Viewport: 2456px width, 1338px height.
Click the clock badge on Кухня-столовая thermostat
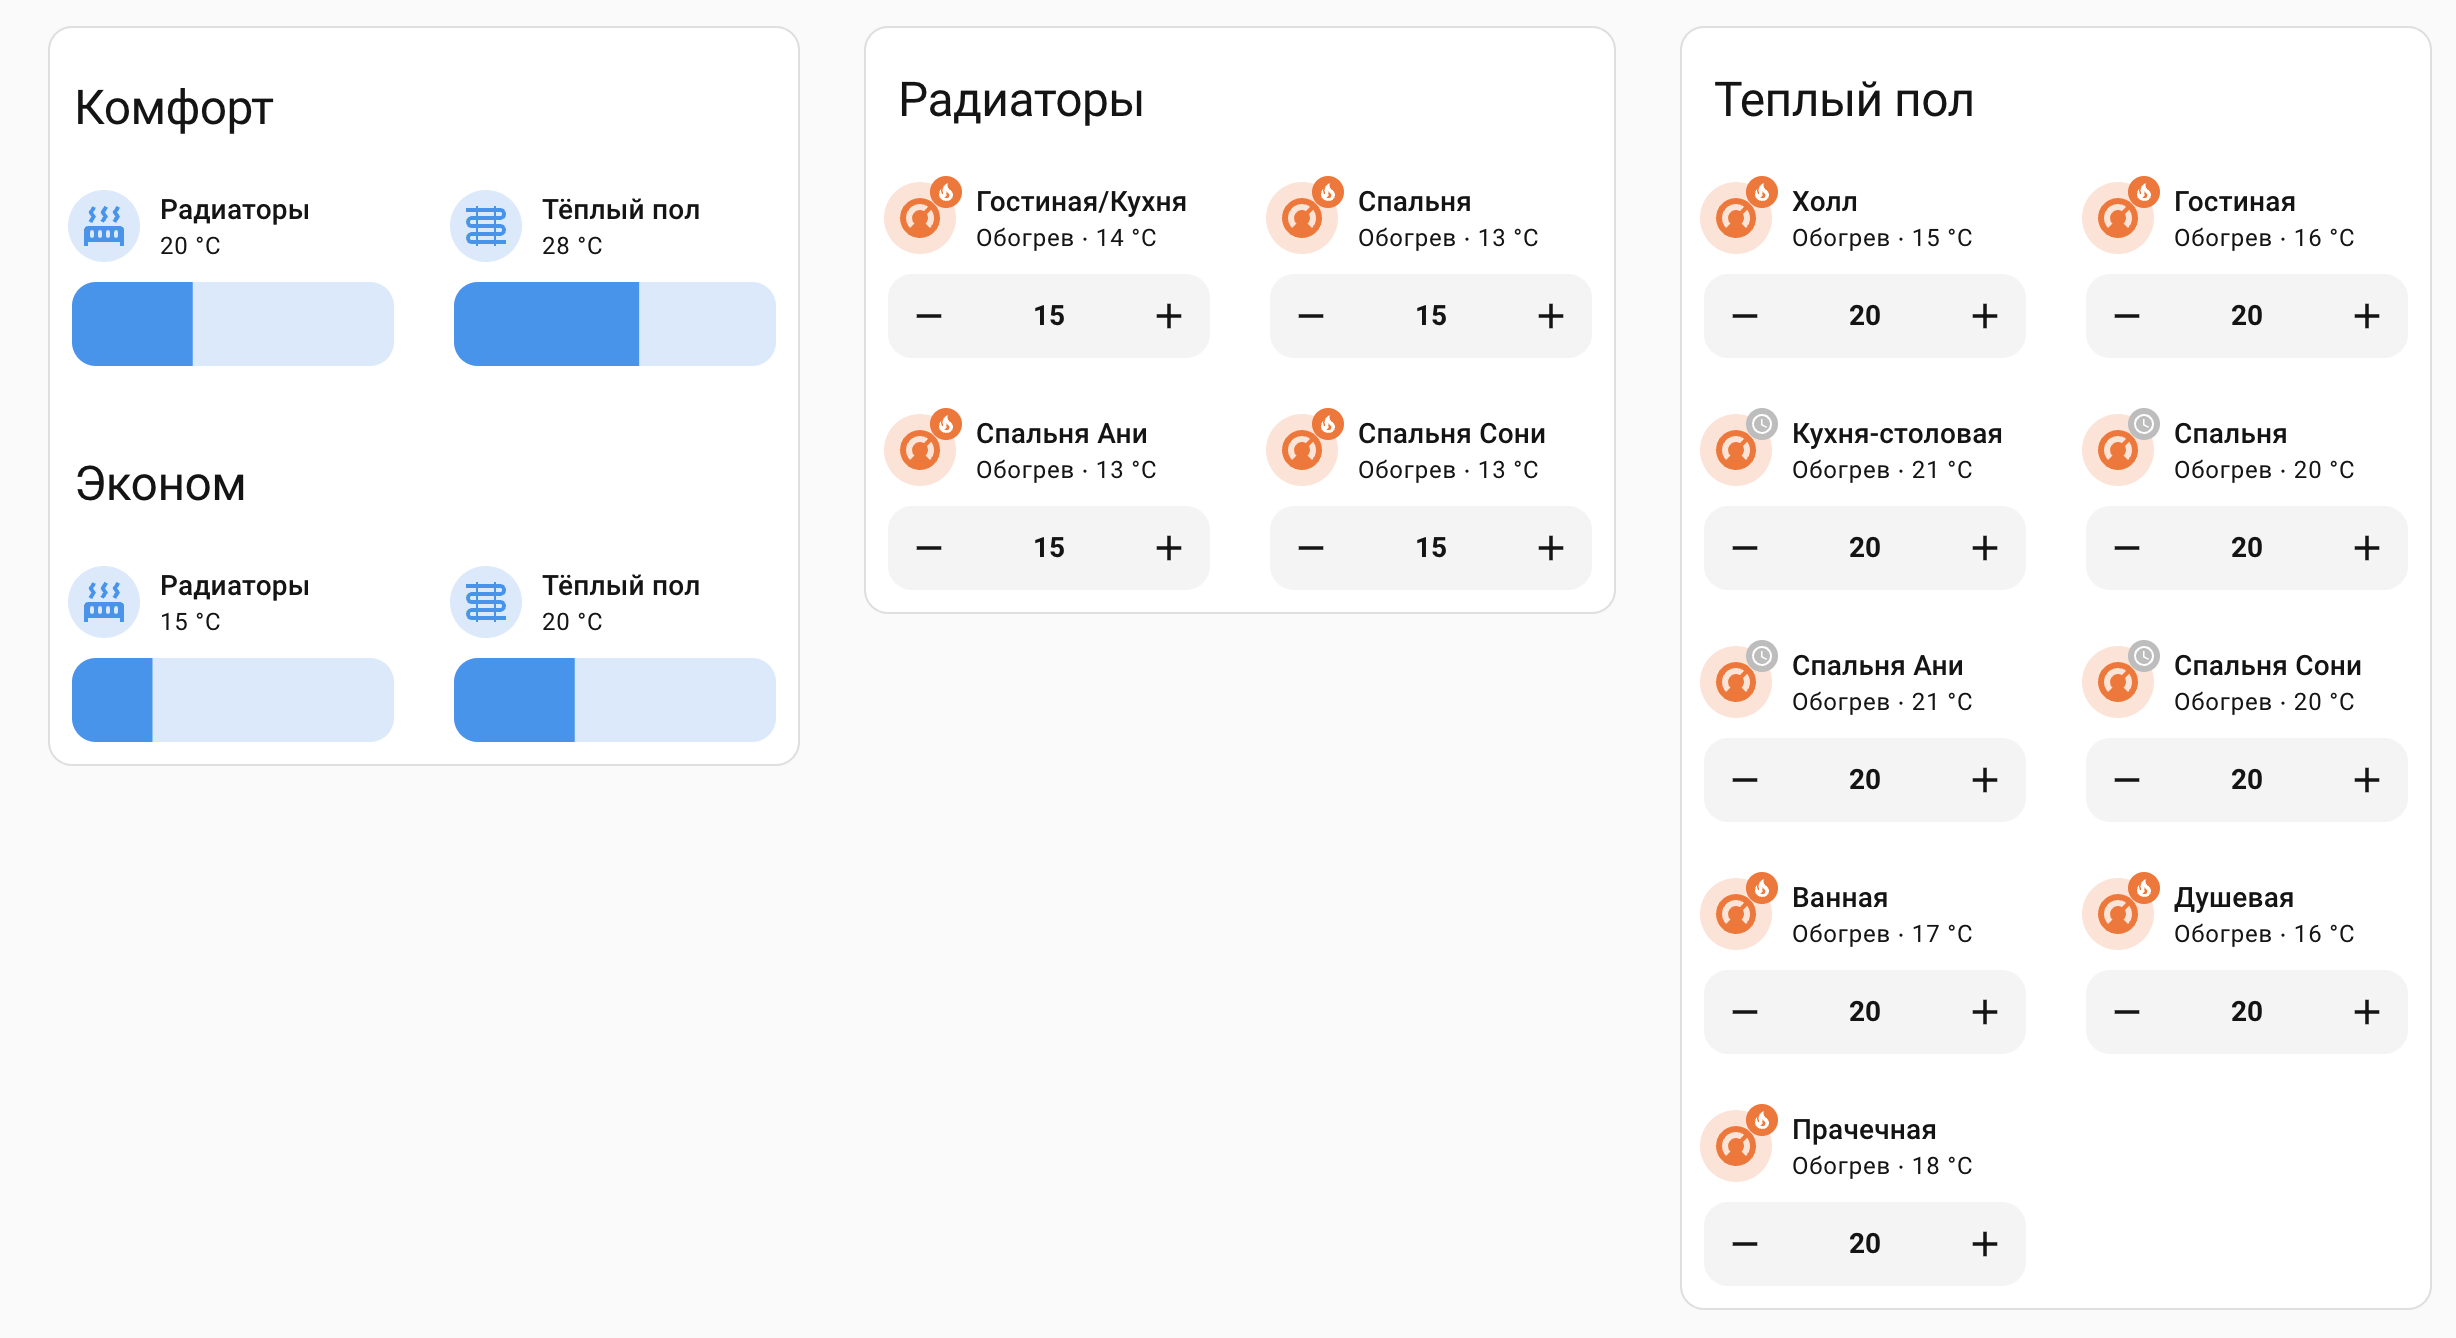pyautogui.click(x=1763, y=421)
